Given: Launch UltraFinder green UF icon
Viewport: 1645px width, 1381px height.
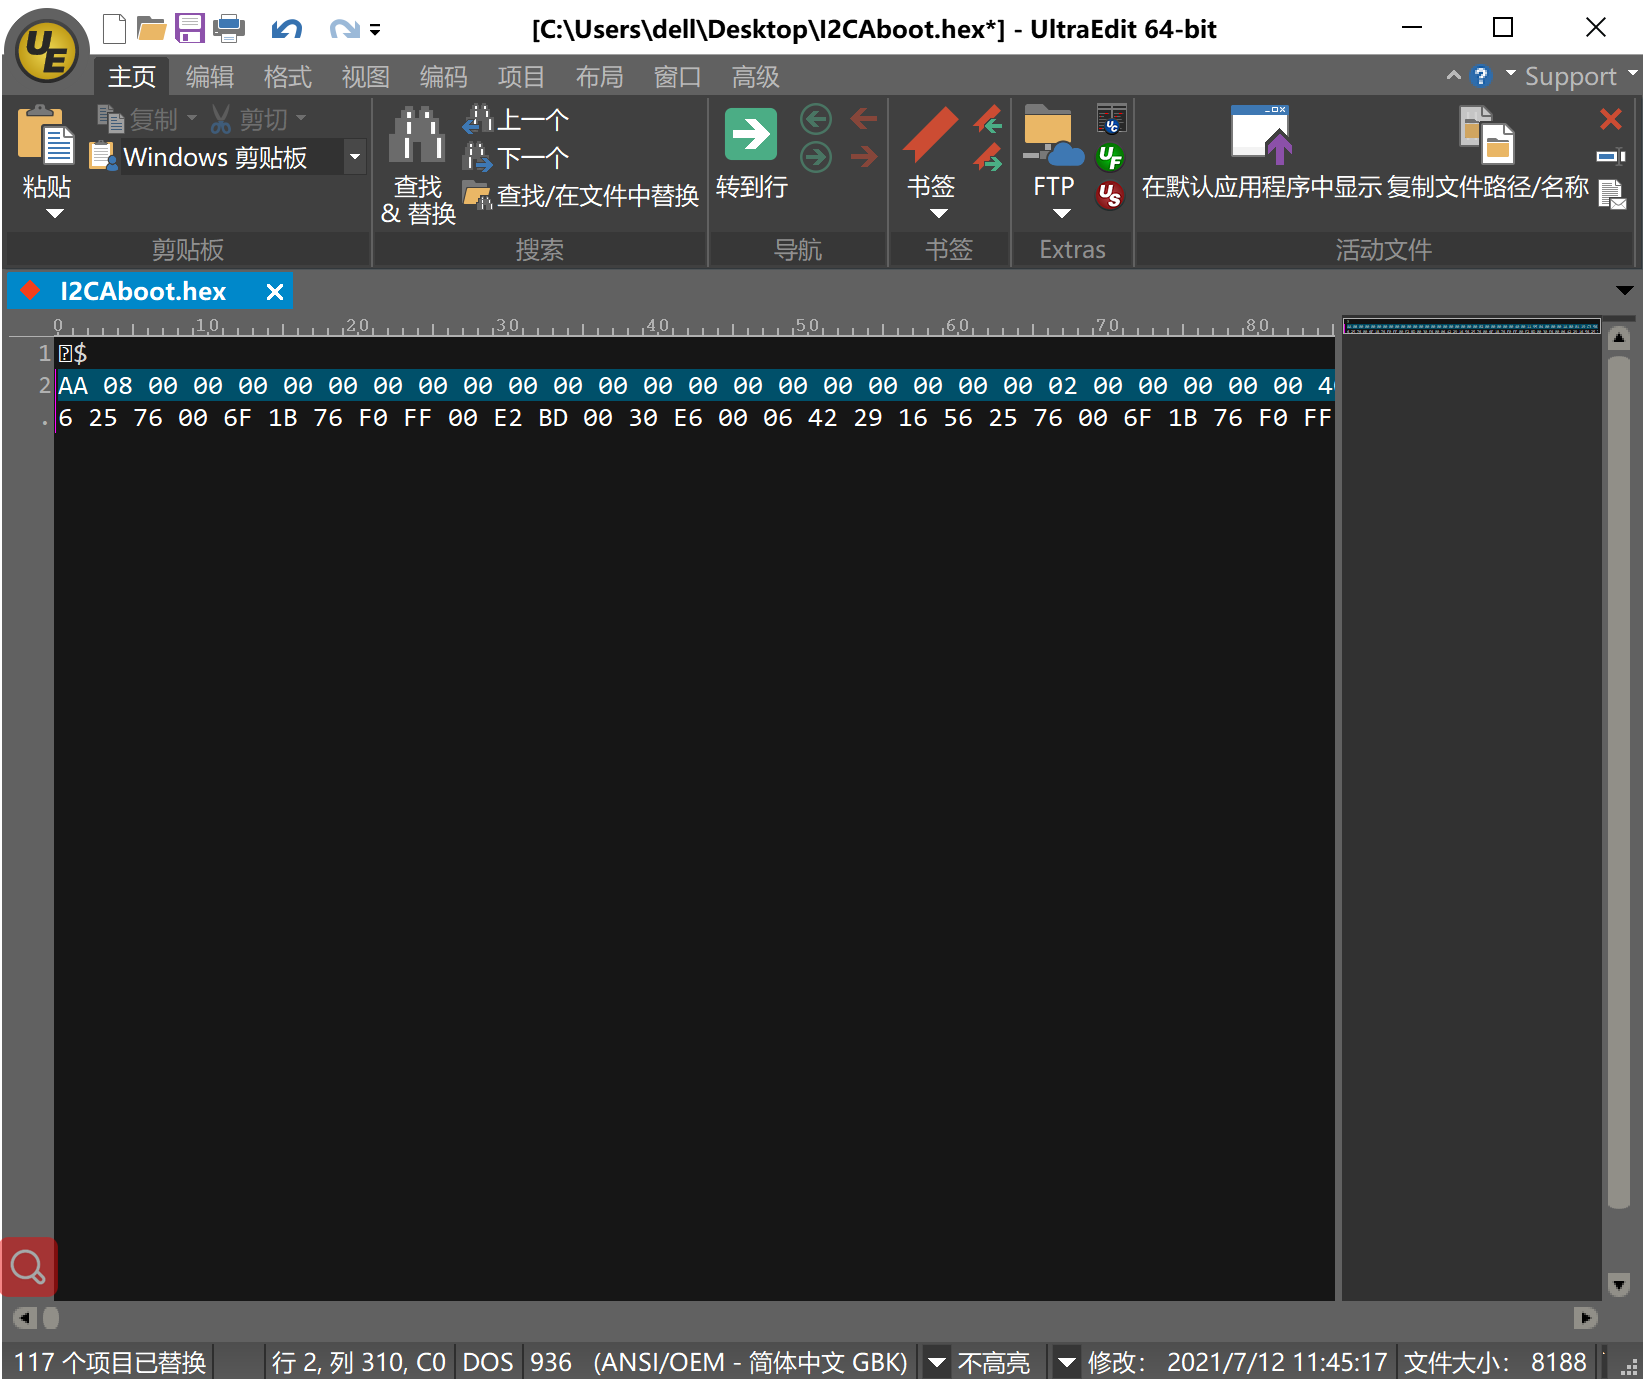Looking at the screenshot, I should coord(1110,157).
